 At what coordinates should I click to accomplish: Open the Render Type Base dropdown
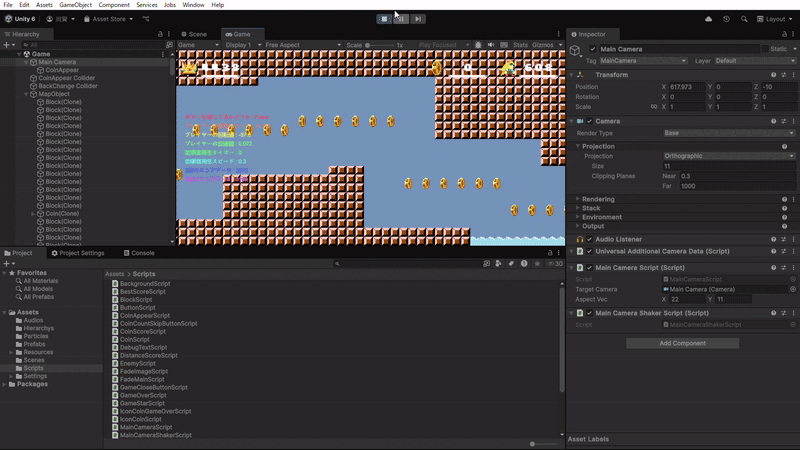click(x=729, y=133)
